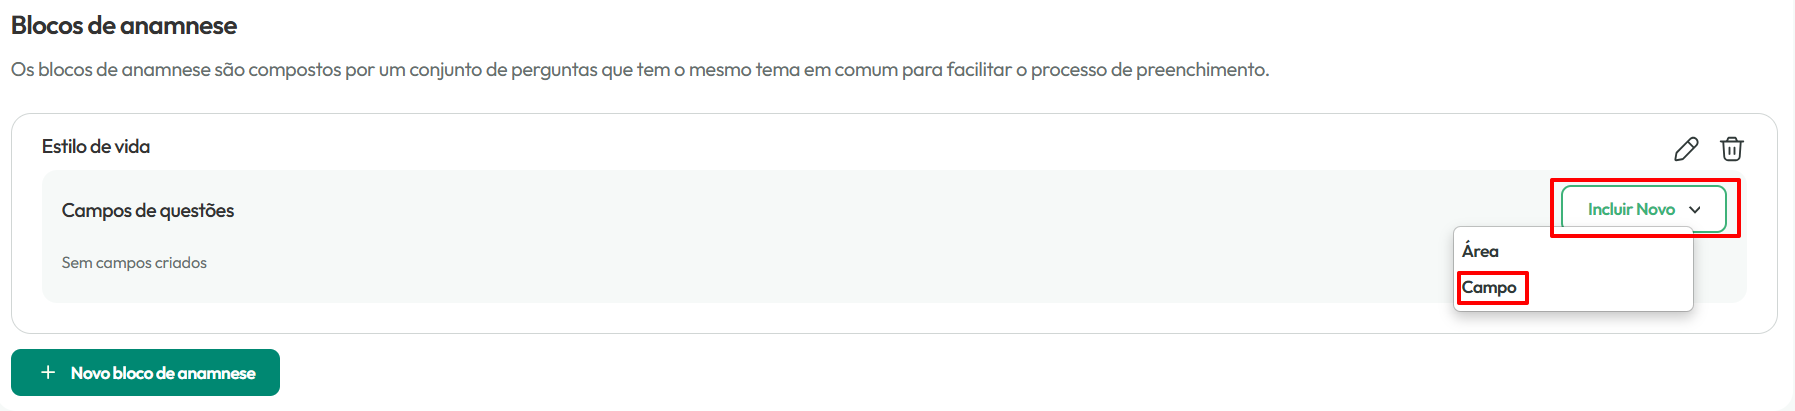The height and width of the screenshot is (411, 1795).
Task: Open the Incluir Novo dropdown button
Action: point(1644,209)
